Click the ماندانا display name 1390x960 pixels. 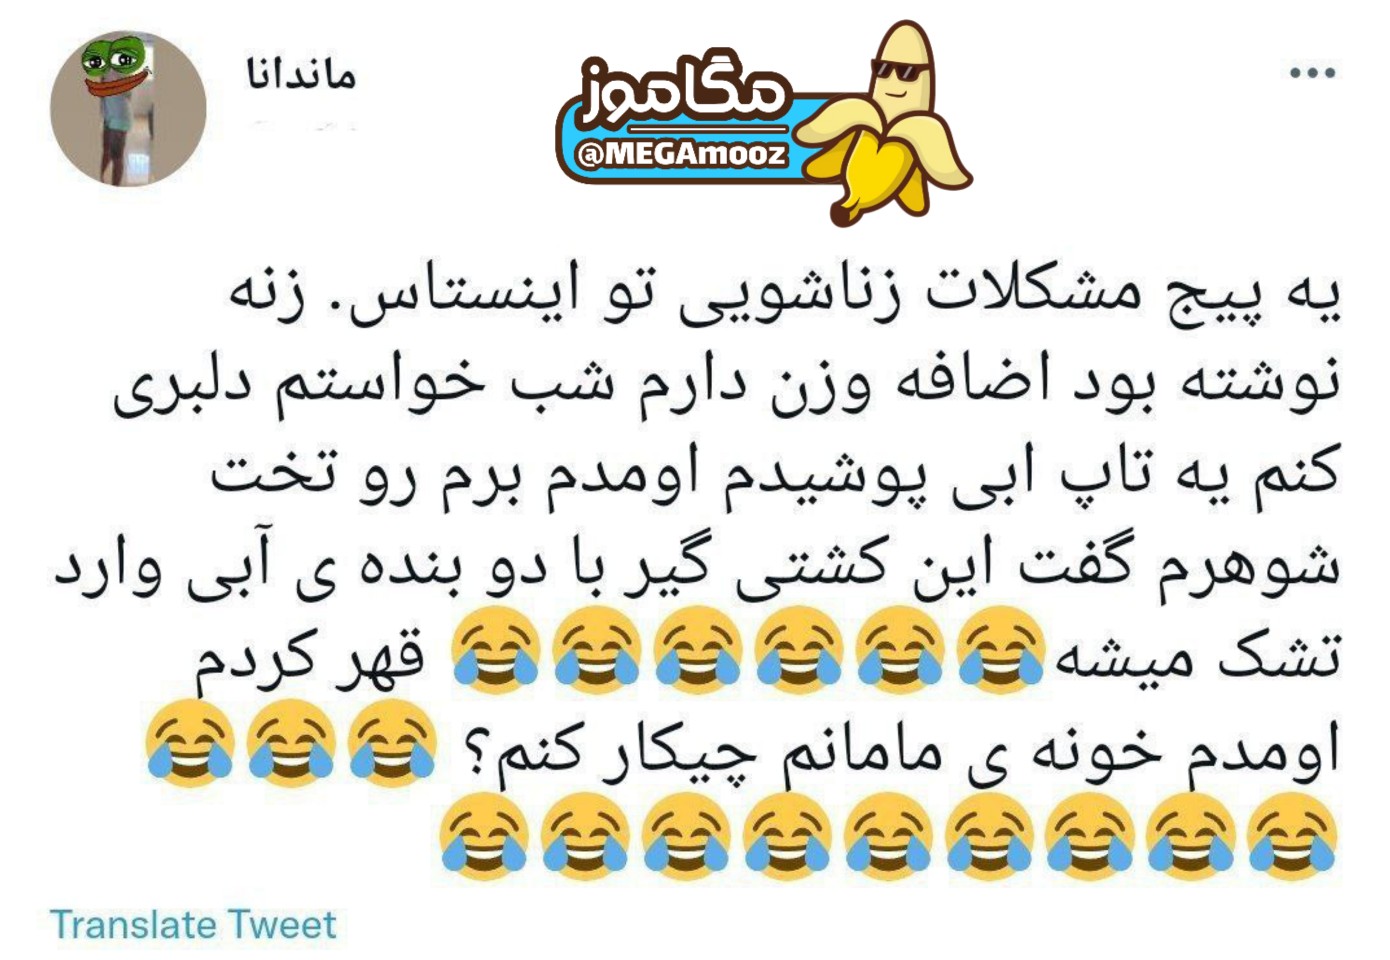pyautogui.click(x=301, y=75)
